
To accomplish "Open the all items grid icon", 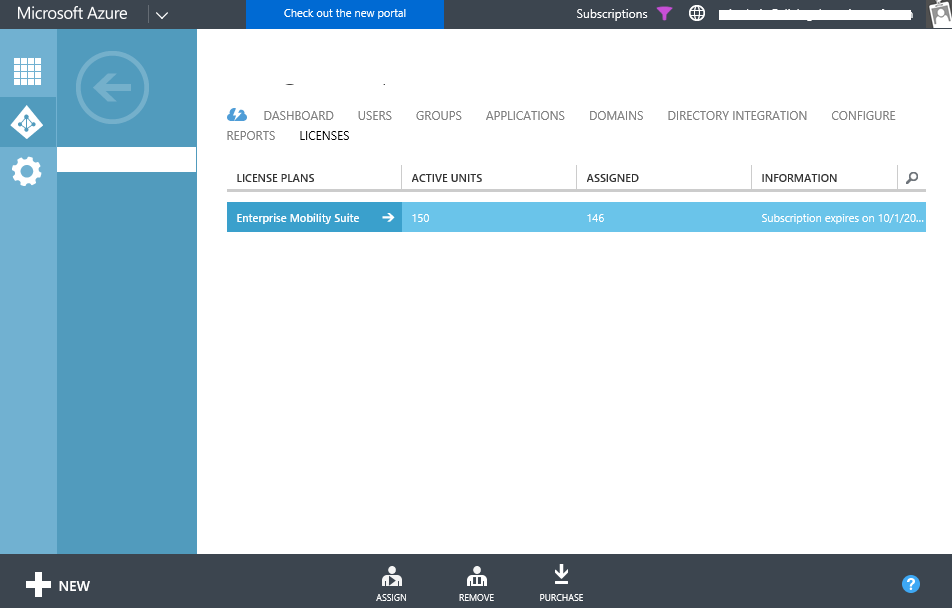I will (27, 72).
